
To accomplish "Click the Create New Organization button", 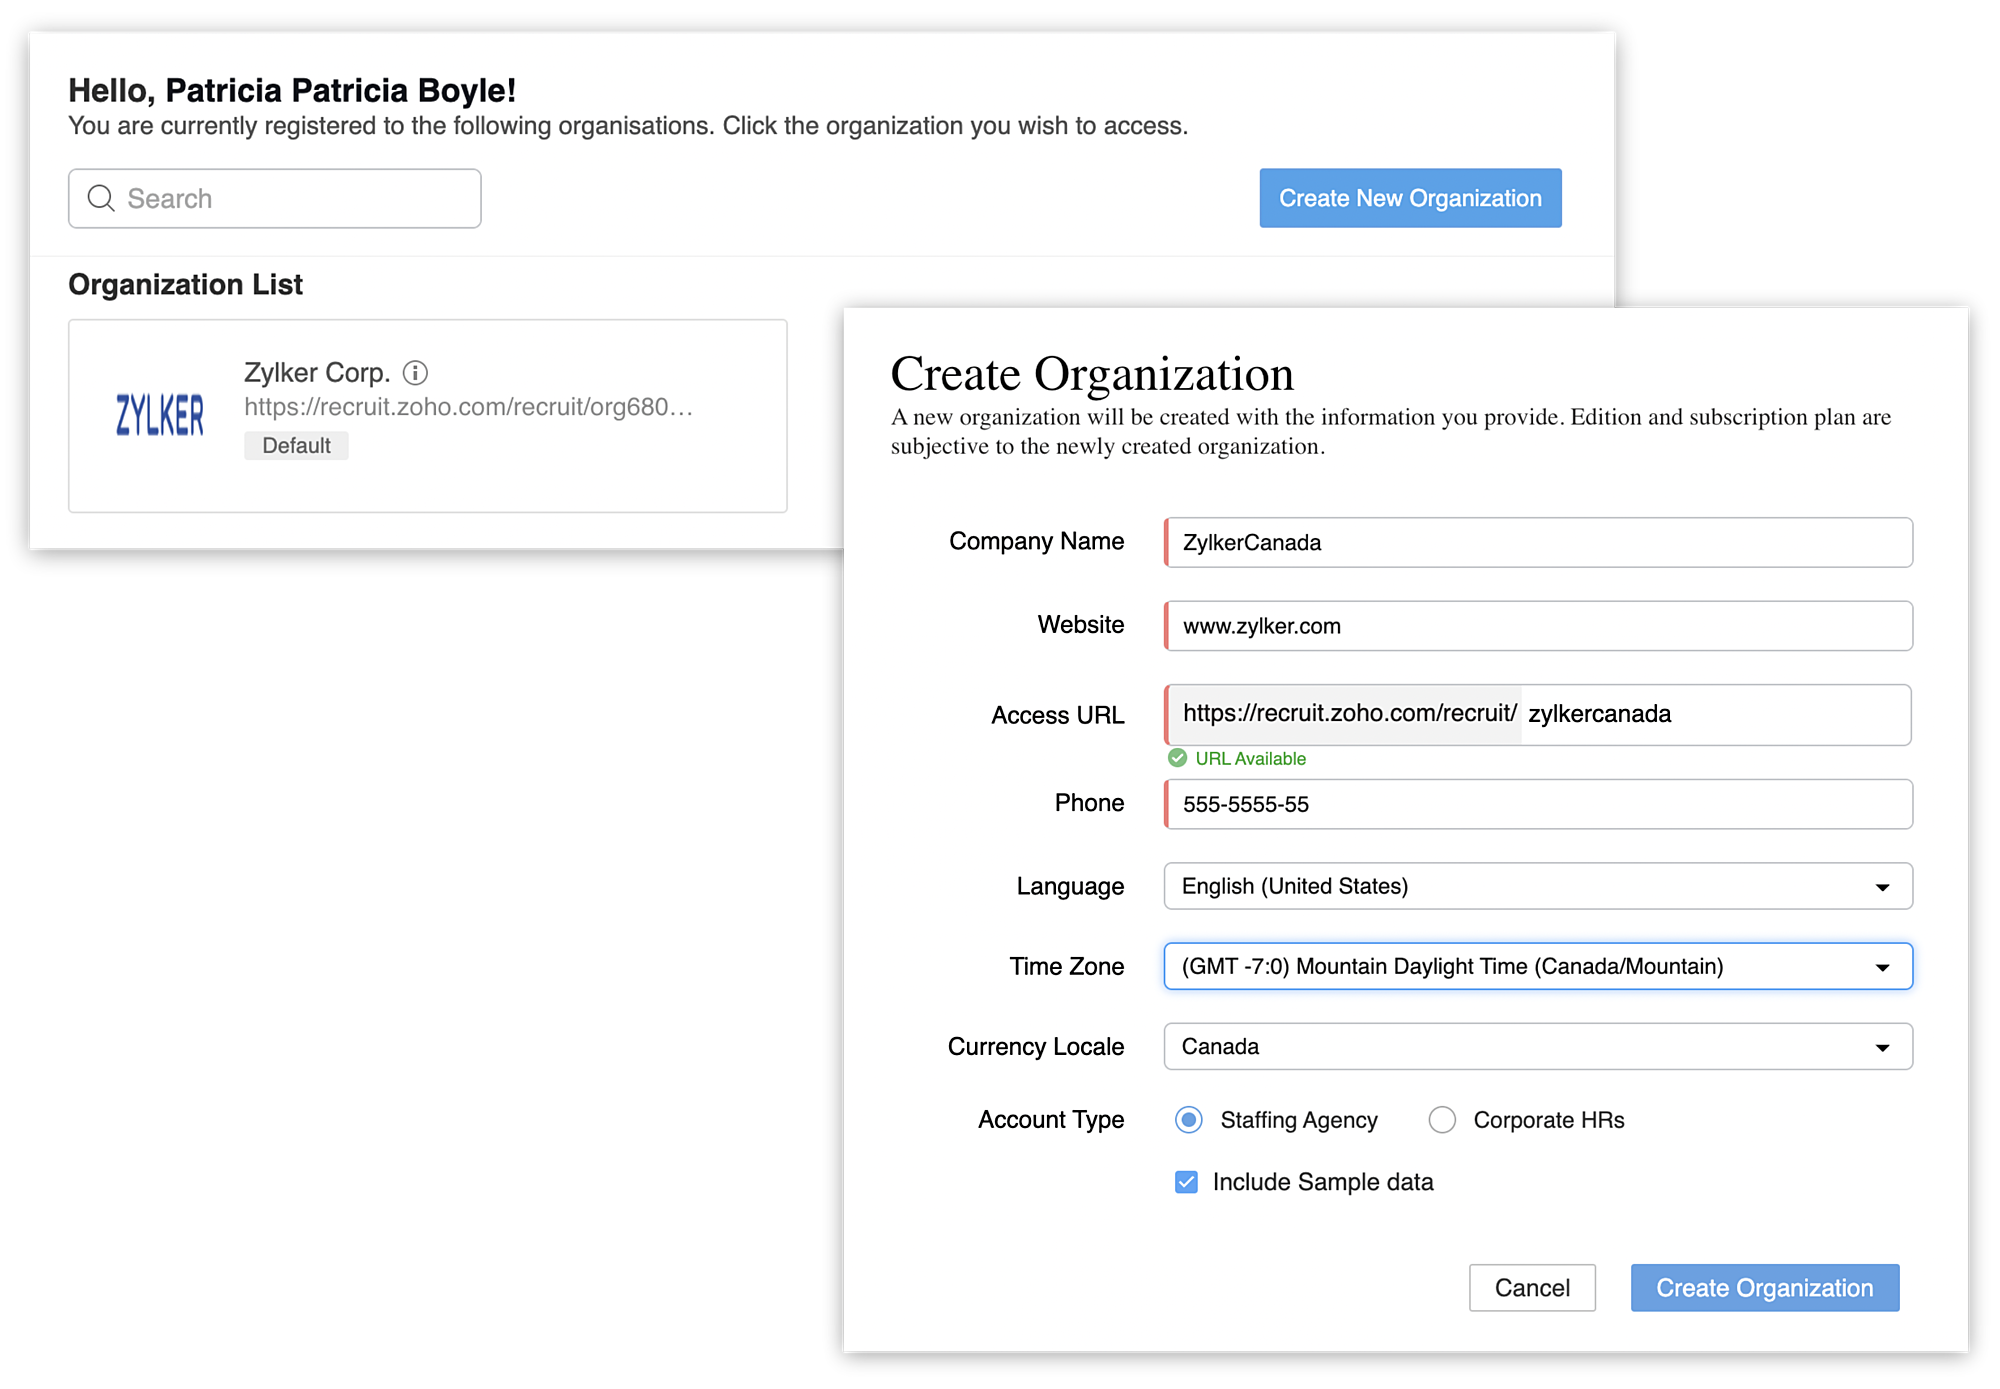I will point(1409,198).
